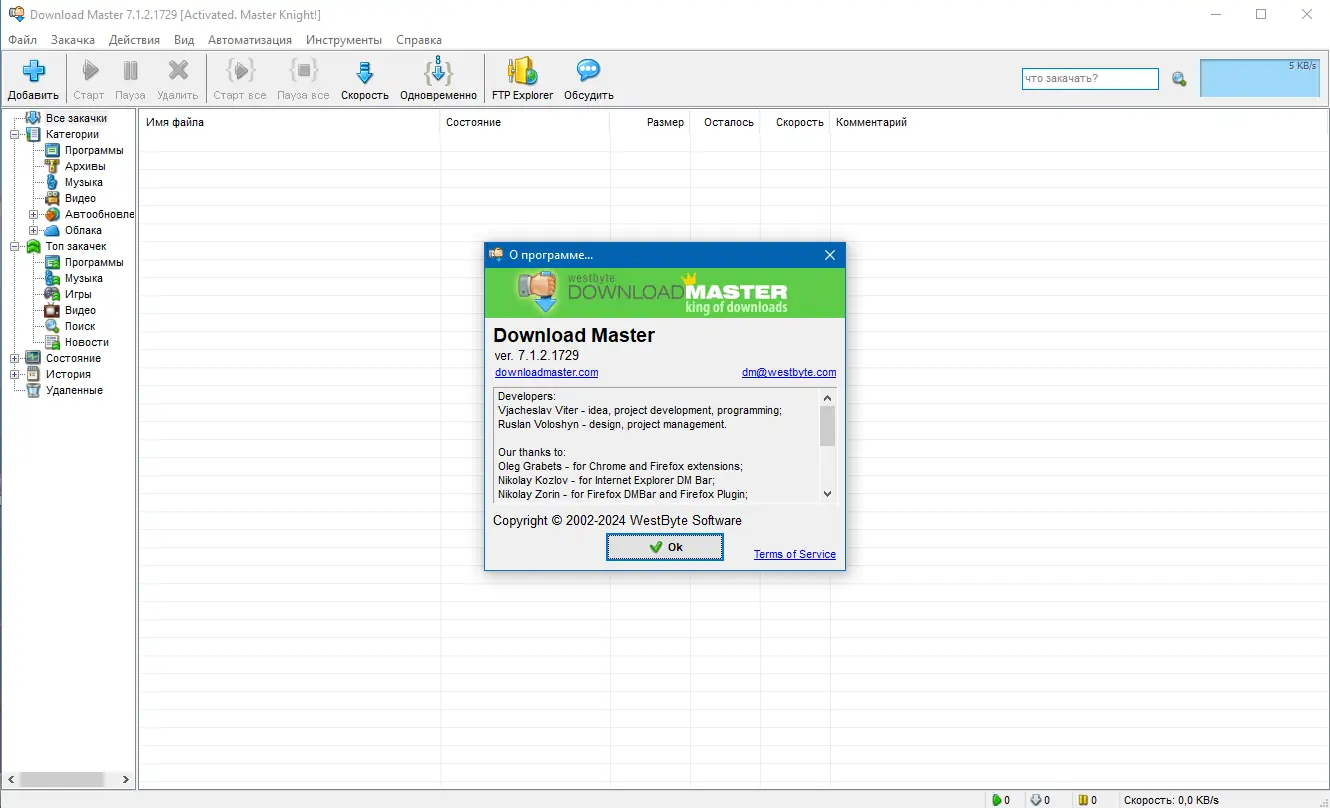This screenshot has width=1330, height=808.
Task: Click the Пауза все toolbar icon
Action: 303,71
